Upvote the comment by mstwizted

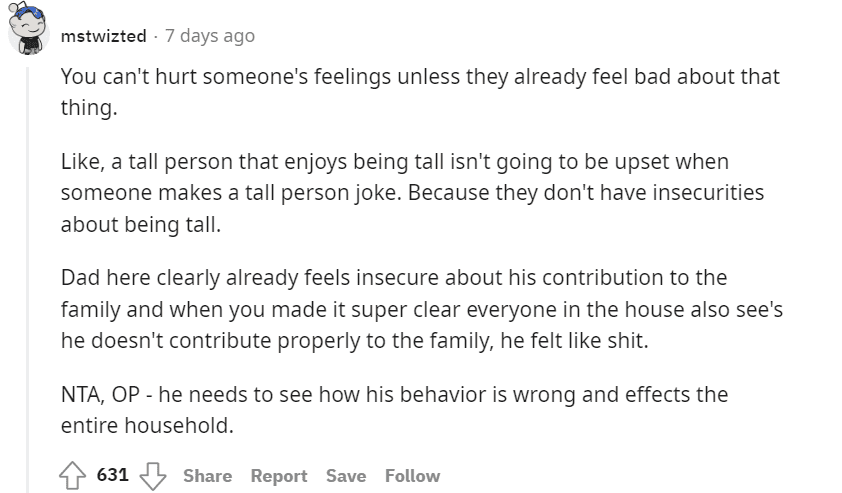point(72,476)
